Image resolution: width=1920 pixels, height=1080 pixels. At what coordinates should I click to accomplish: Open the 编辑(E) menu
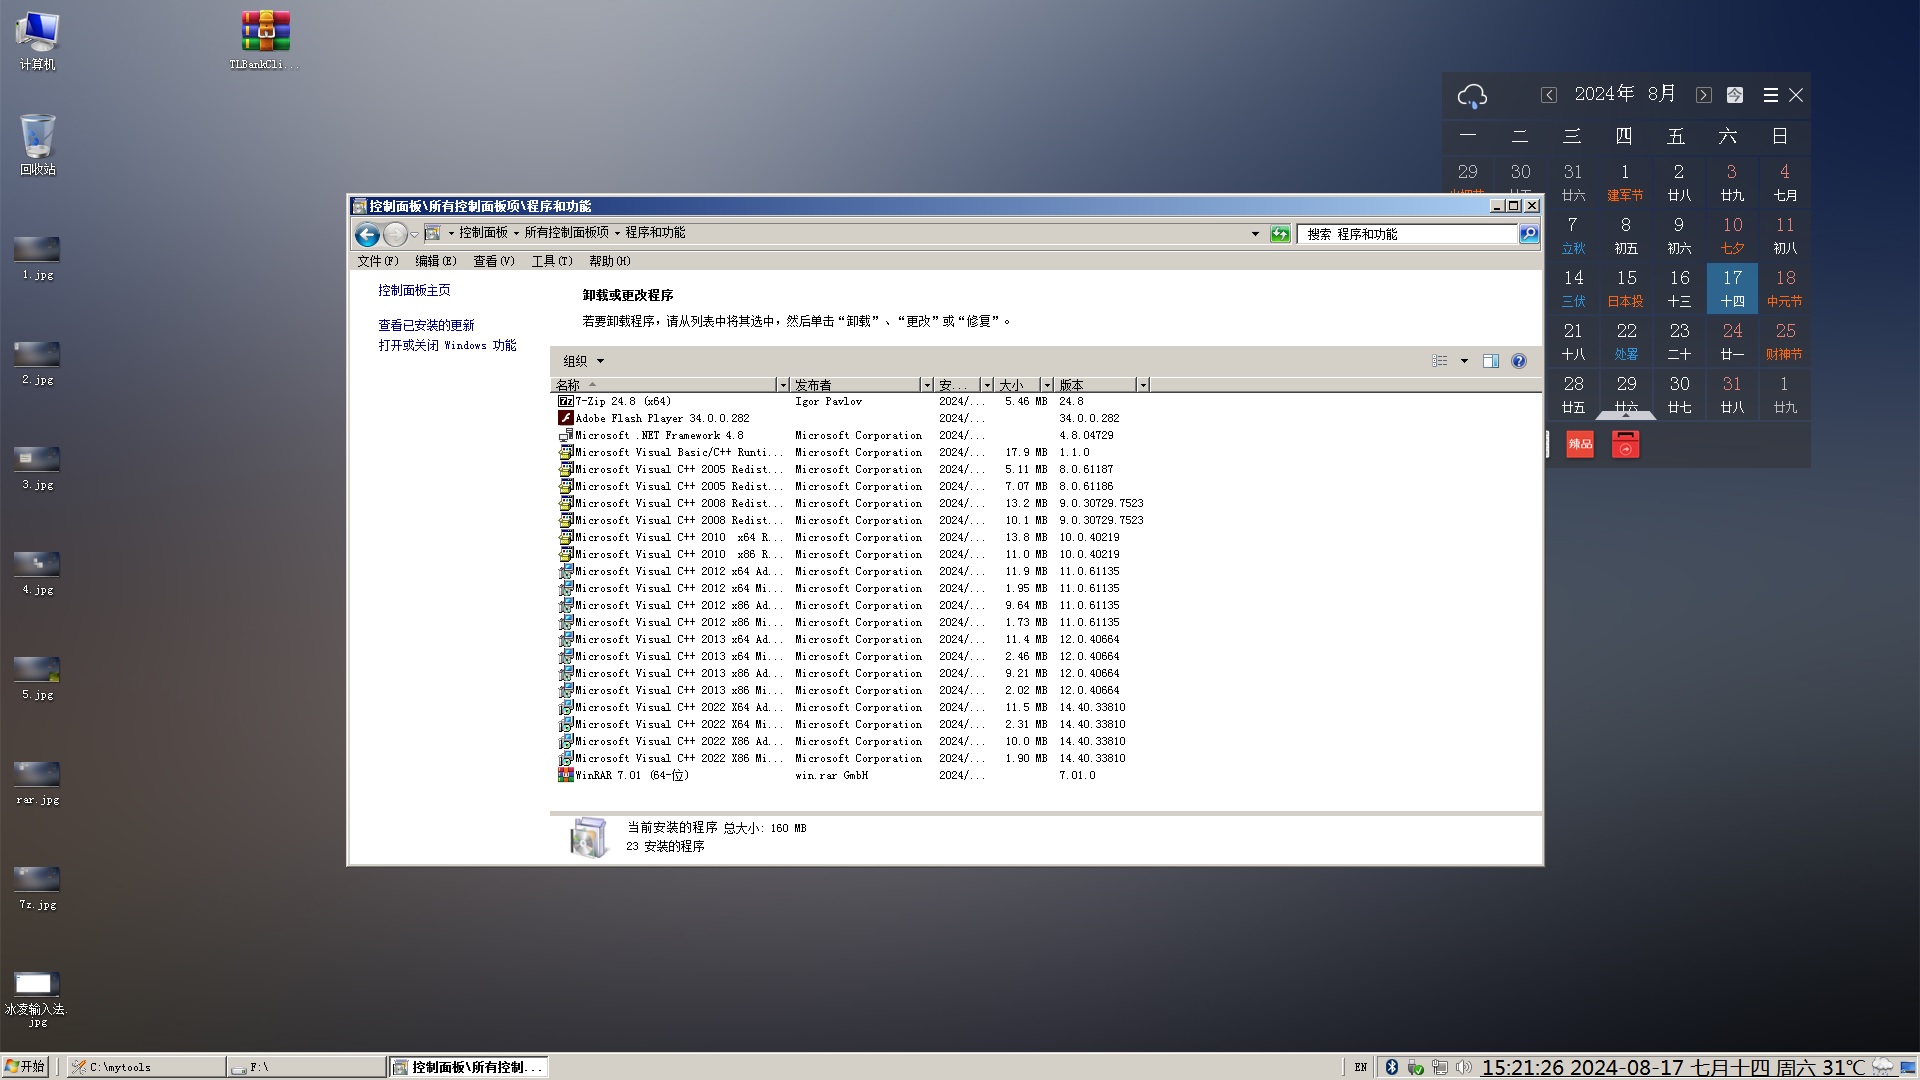click(435, 261)
